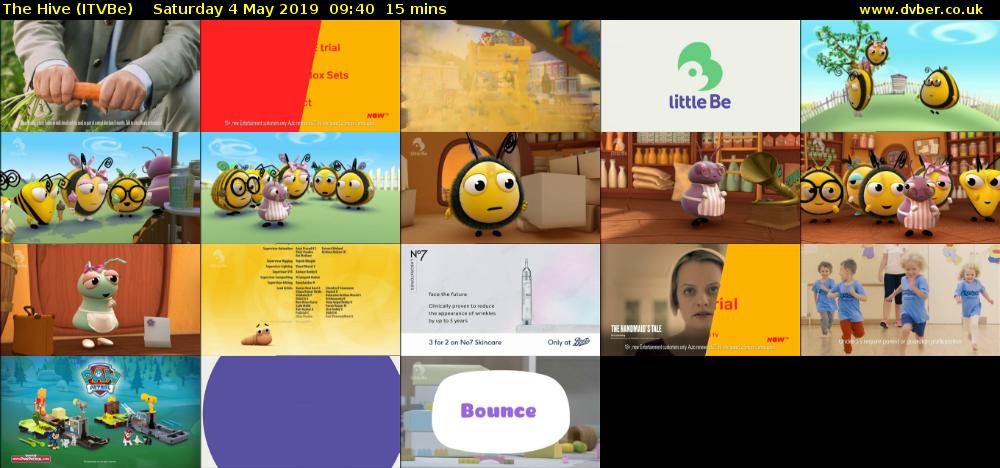The image size is (1000, 468).
Task: Click the '3 for 2 on No7 Skincare' text
Action: pos(465,342)
